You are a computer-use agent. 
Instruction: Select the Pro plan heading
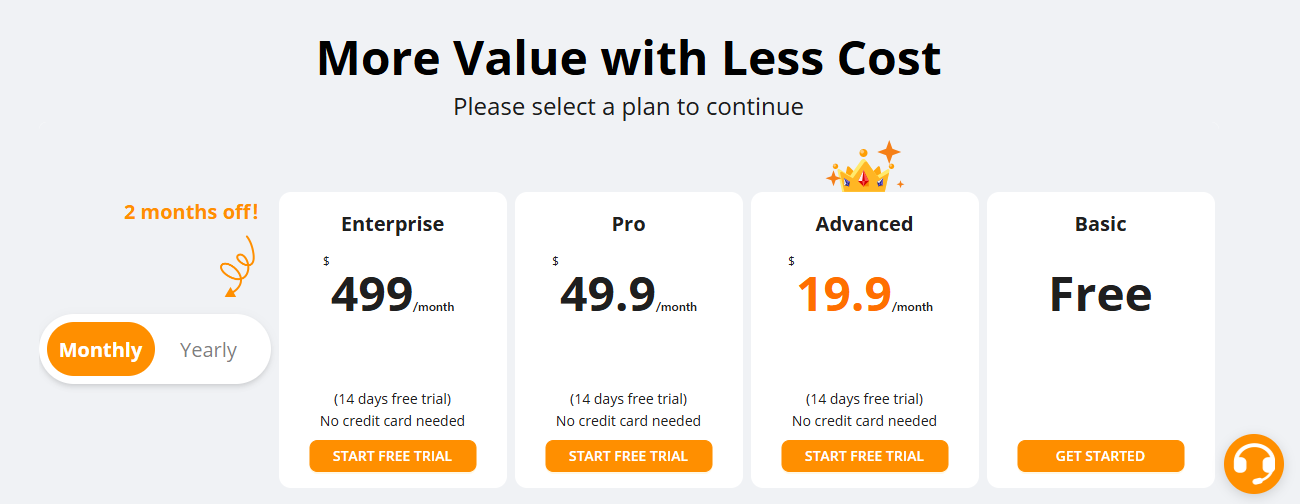[629, 224]
